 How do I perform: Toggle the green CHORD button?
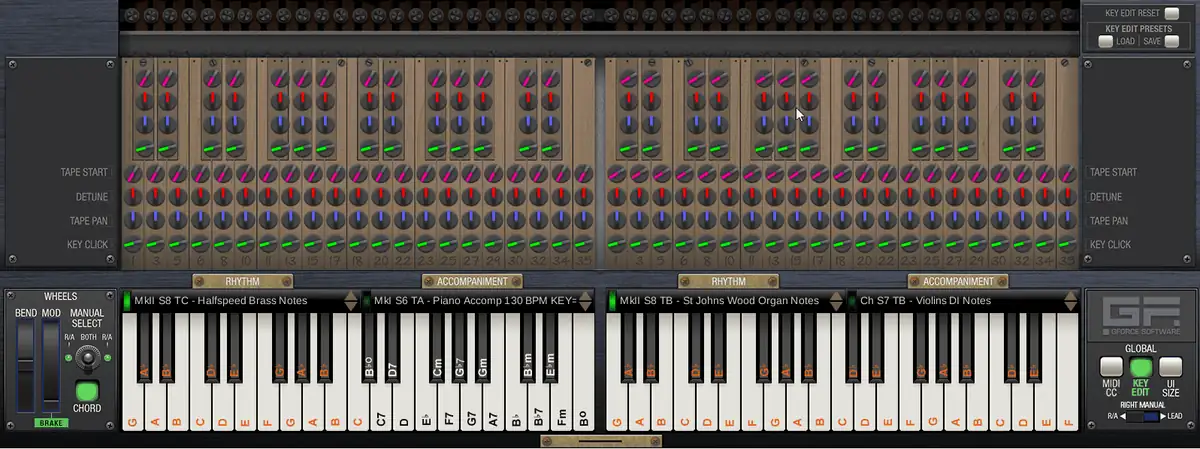[x=87, y=391]
